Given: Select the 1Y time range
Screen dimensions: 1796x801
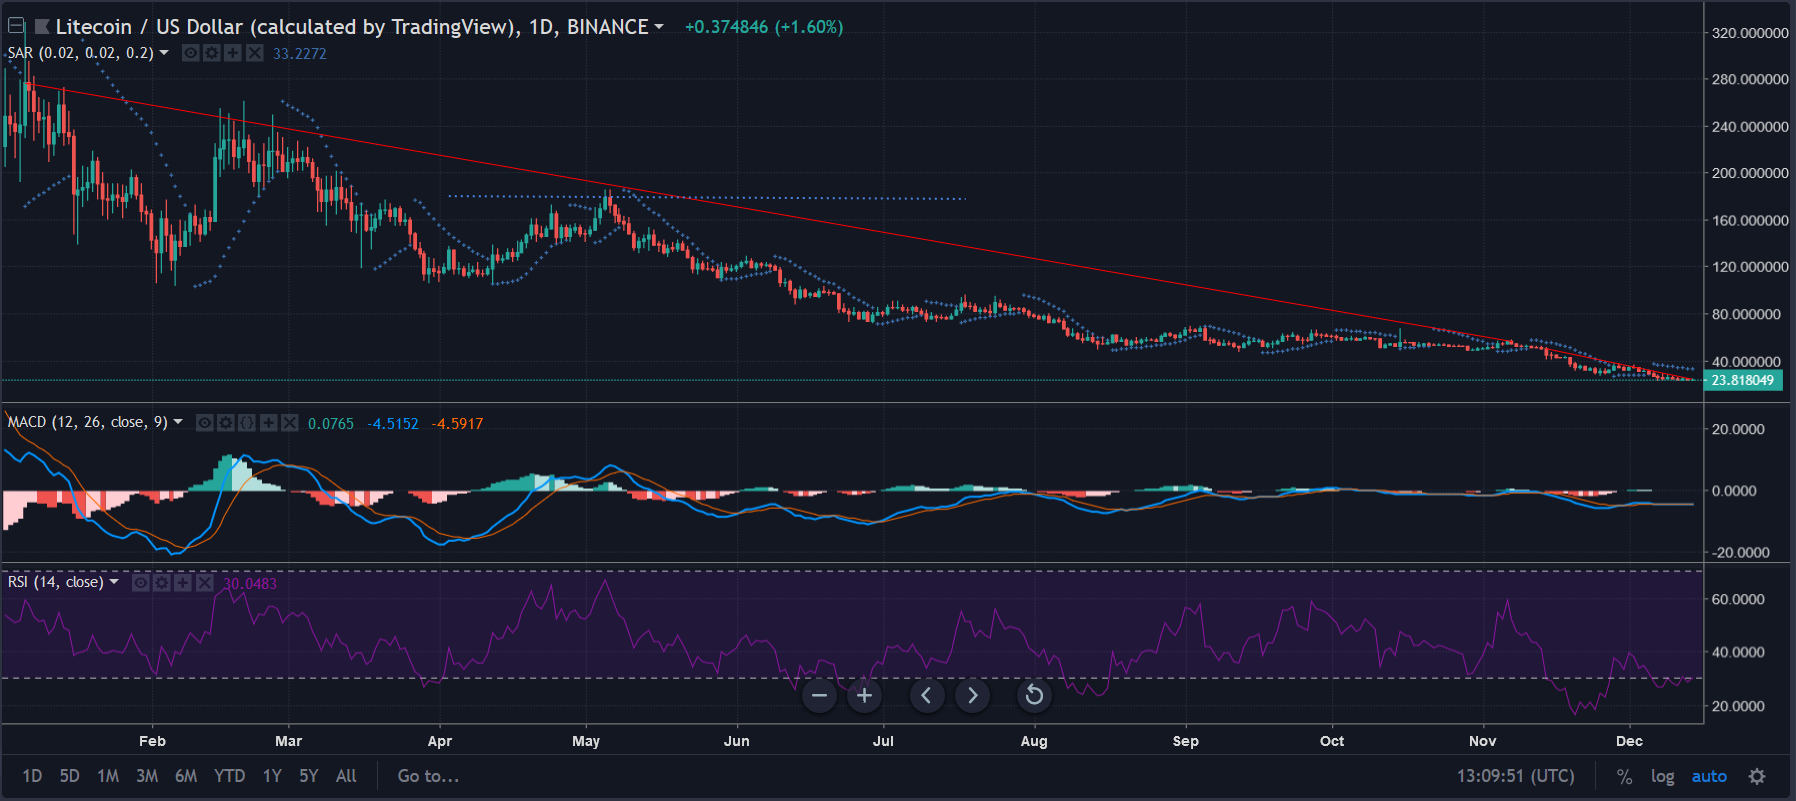Looking at the screenshot, I should click(272, 776).
